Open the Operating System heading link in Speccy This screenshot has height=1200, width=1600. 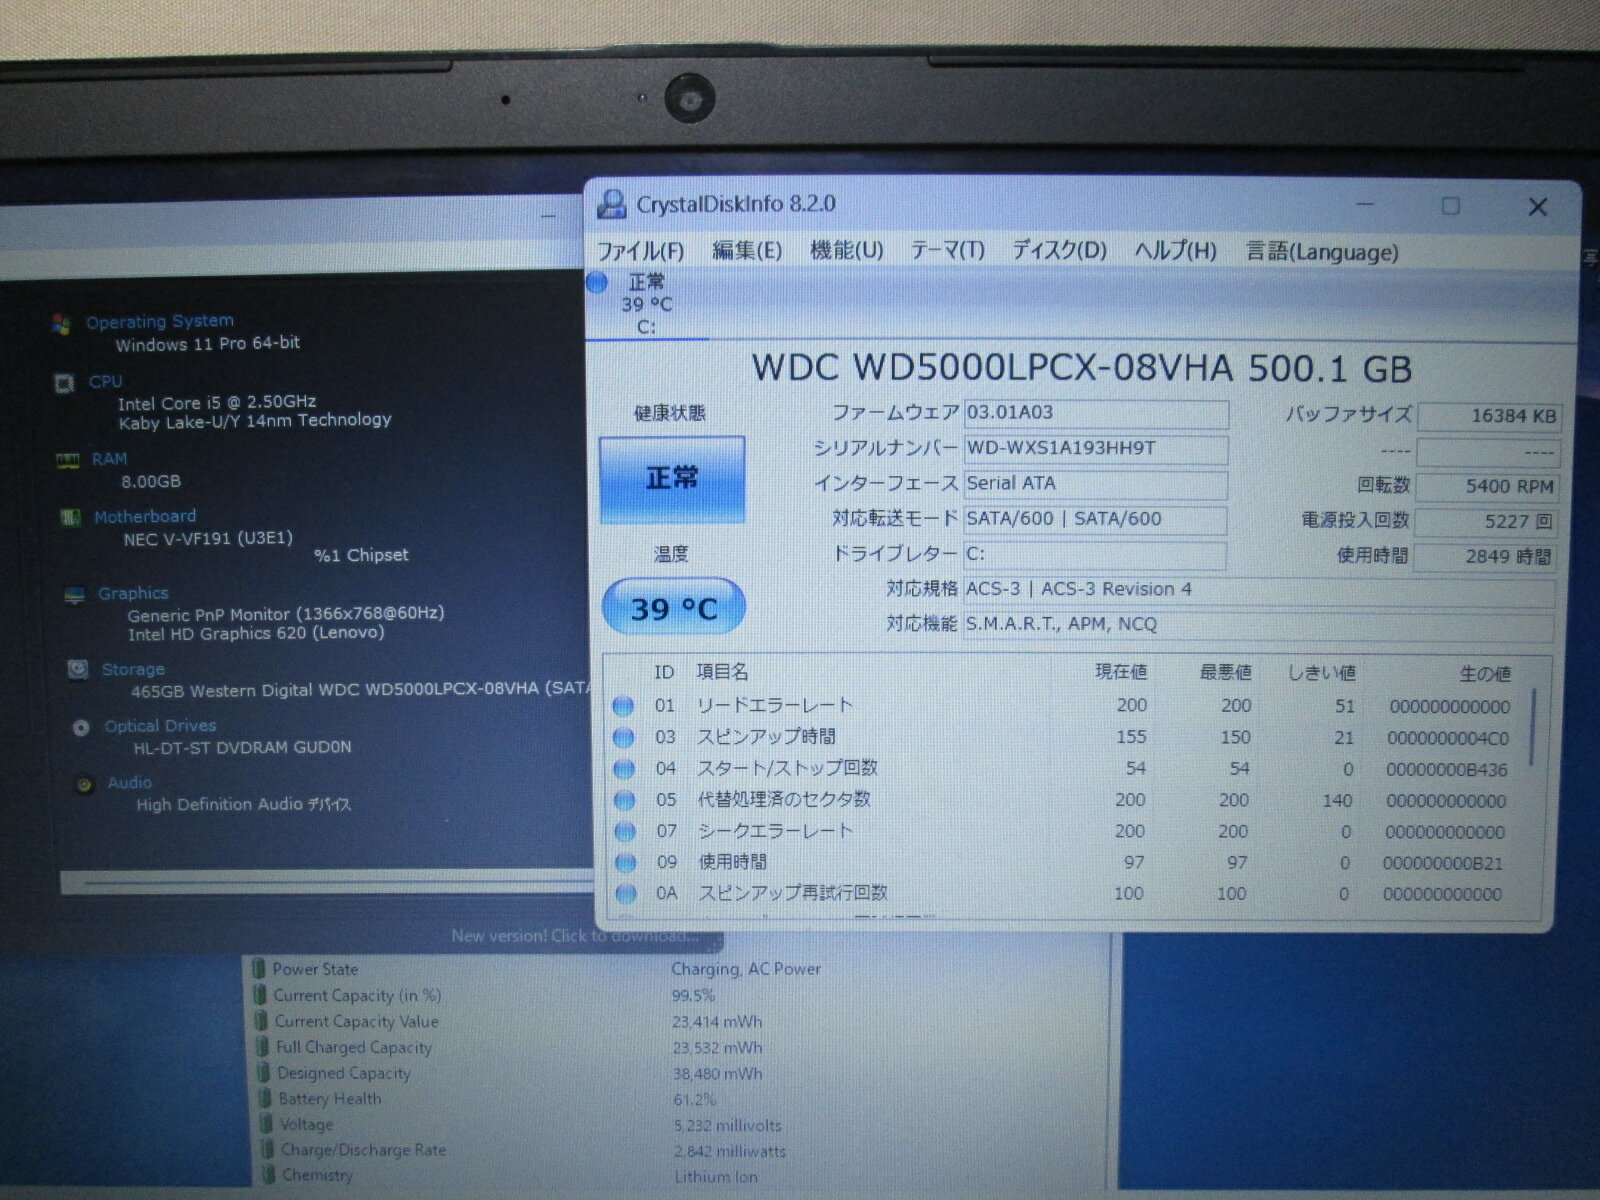pos(160,321)
